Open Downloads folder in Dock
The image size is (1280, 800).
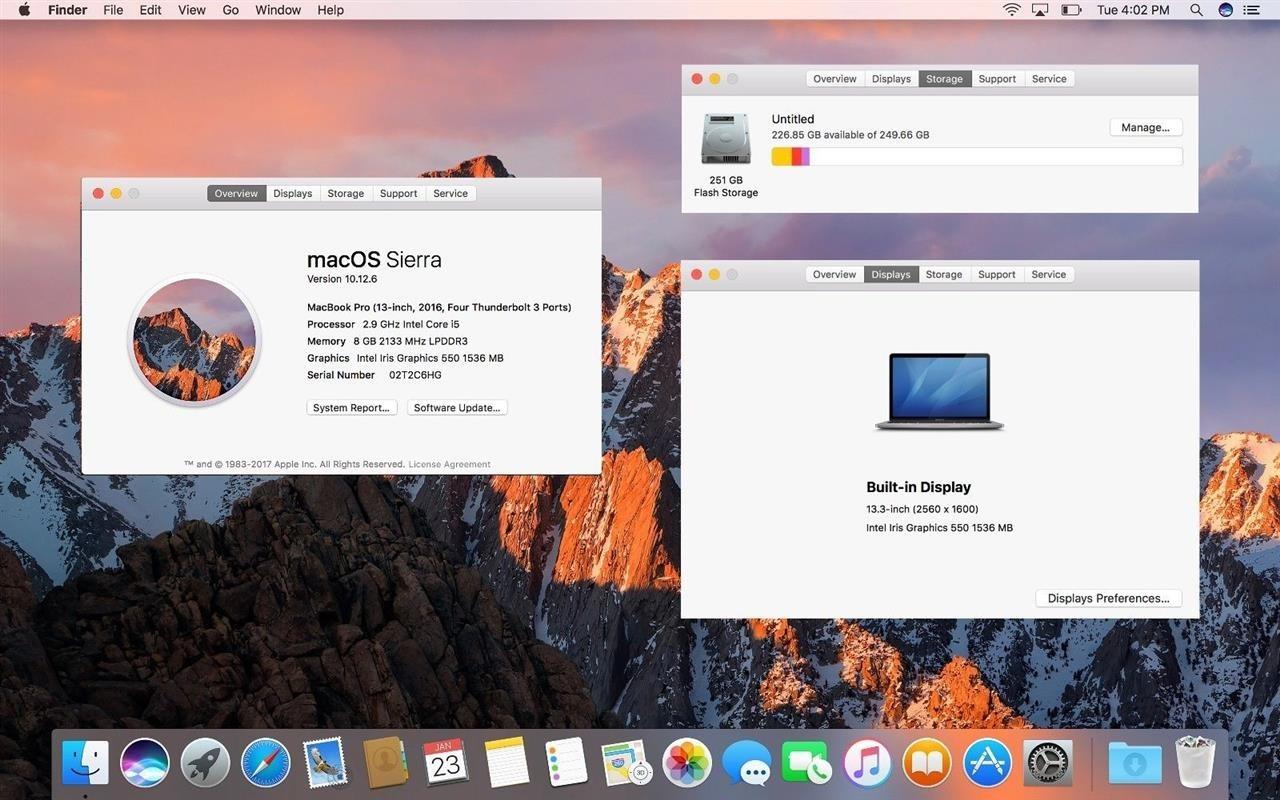coord(1135,763)
